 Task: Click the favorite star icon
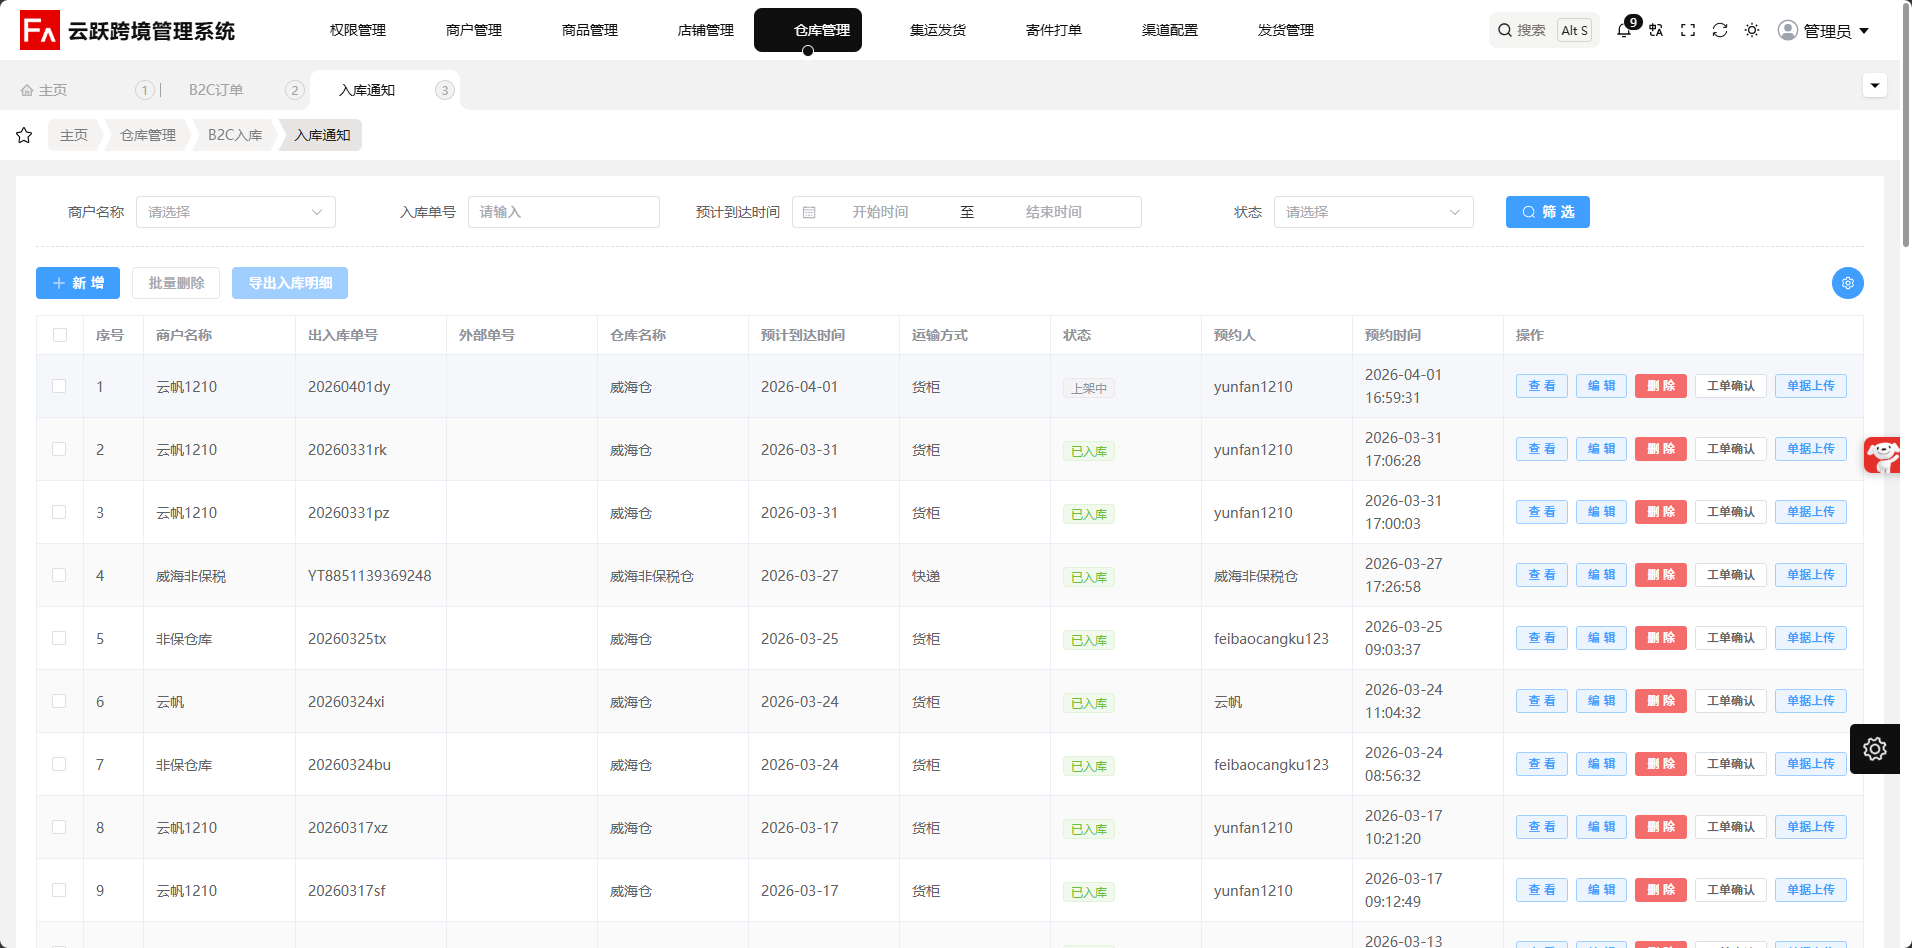pos(24,135)
